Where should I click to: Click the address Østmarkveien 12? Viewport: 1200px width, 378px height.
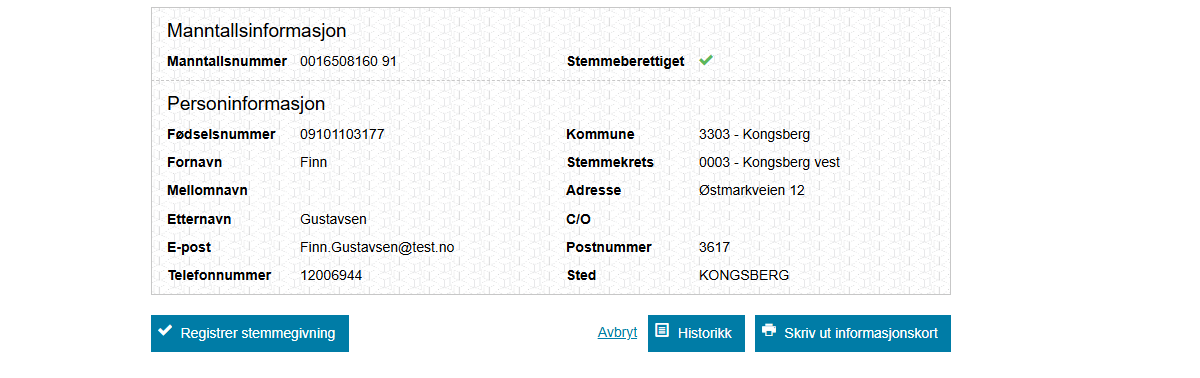click(x=752, y=190)
